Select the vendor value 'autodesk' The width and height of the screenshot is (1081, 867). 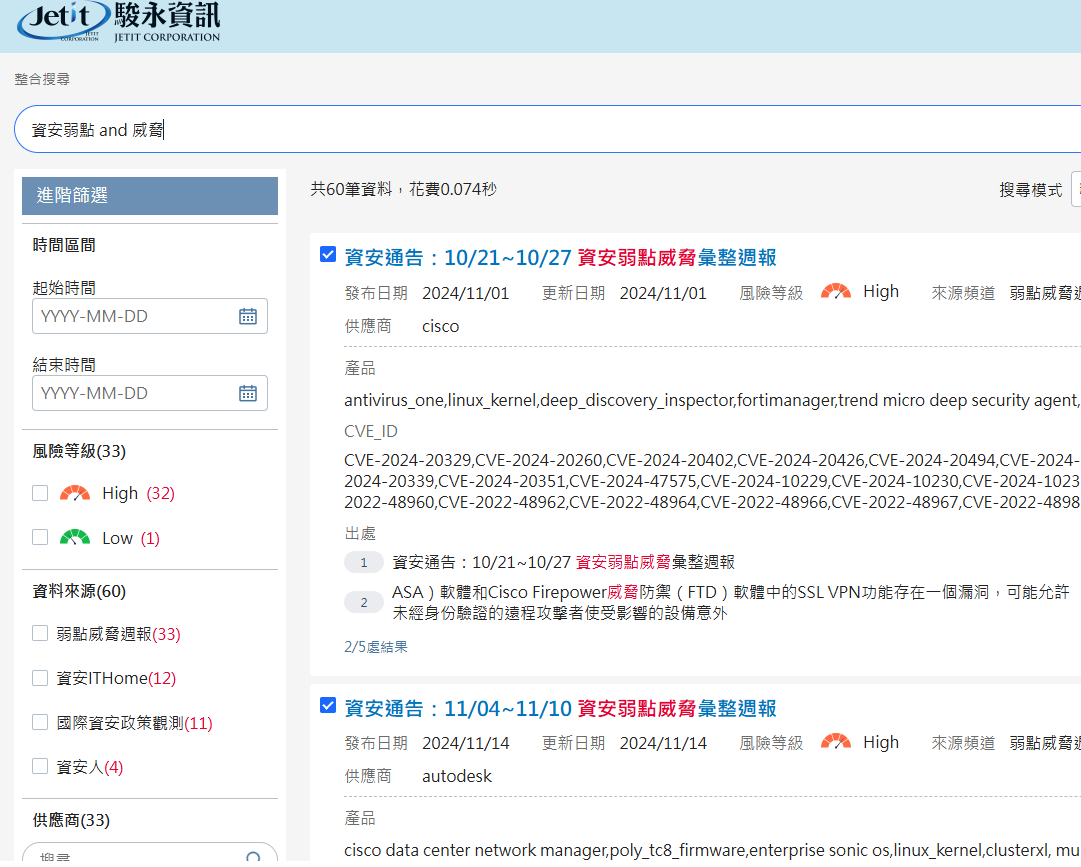tap(457, 776)
